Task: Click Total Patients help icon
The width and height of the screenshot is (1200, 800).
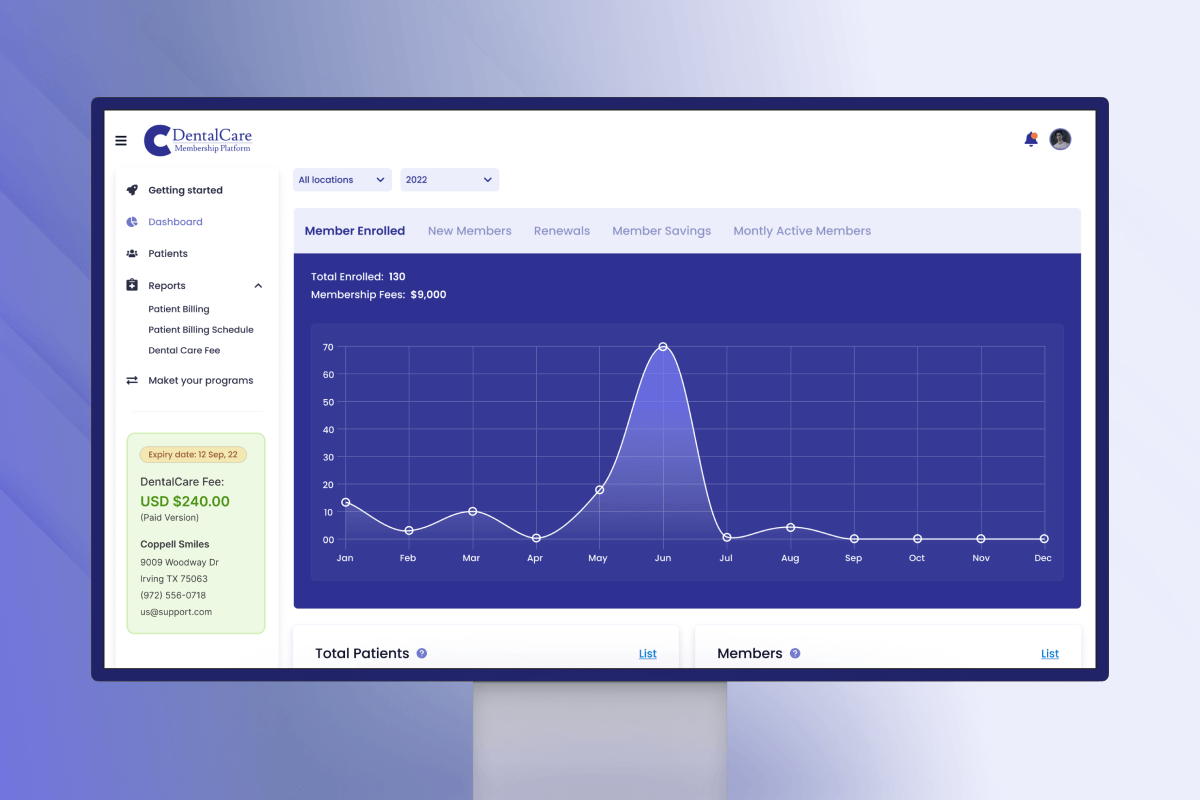Action: [422, 653]
